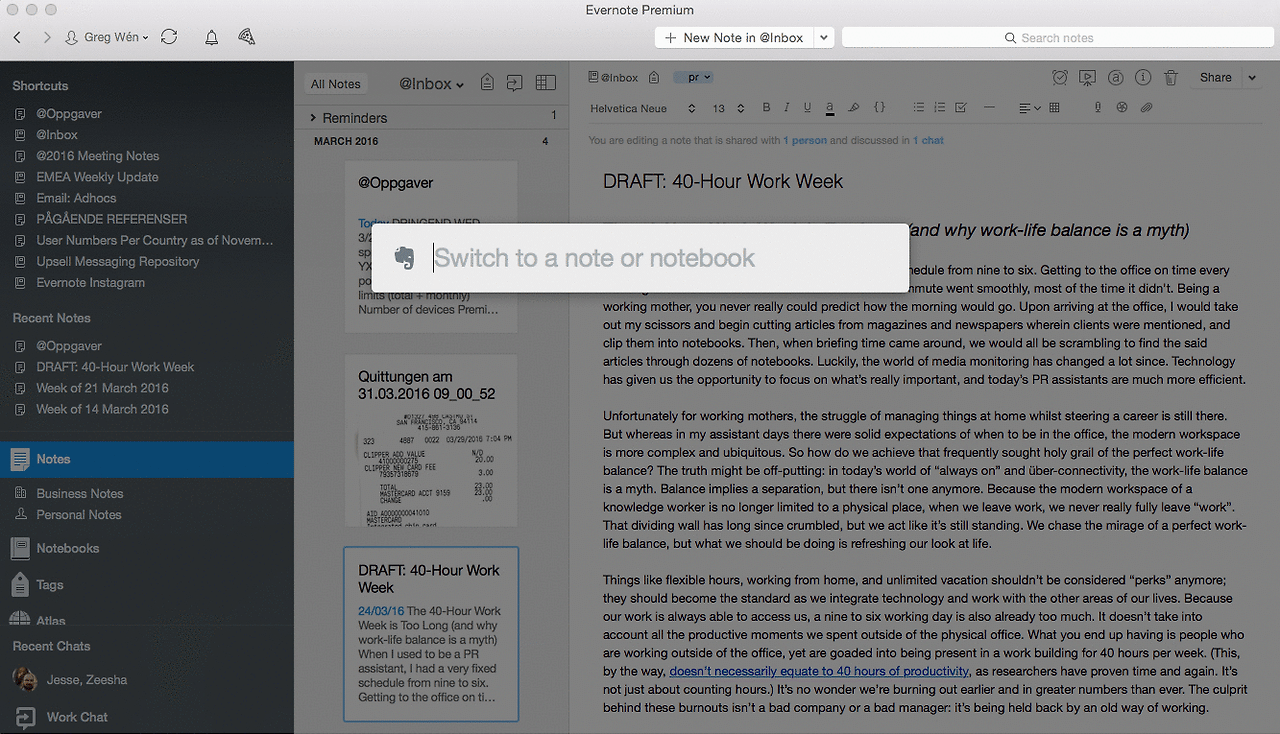1280x734 pixels.
Task: Go forward with the forward arrow
Action: 46,37
